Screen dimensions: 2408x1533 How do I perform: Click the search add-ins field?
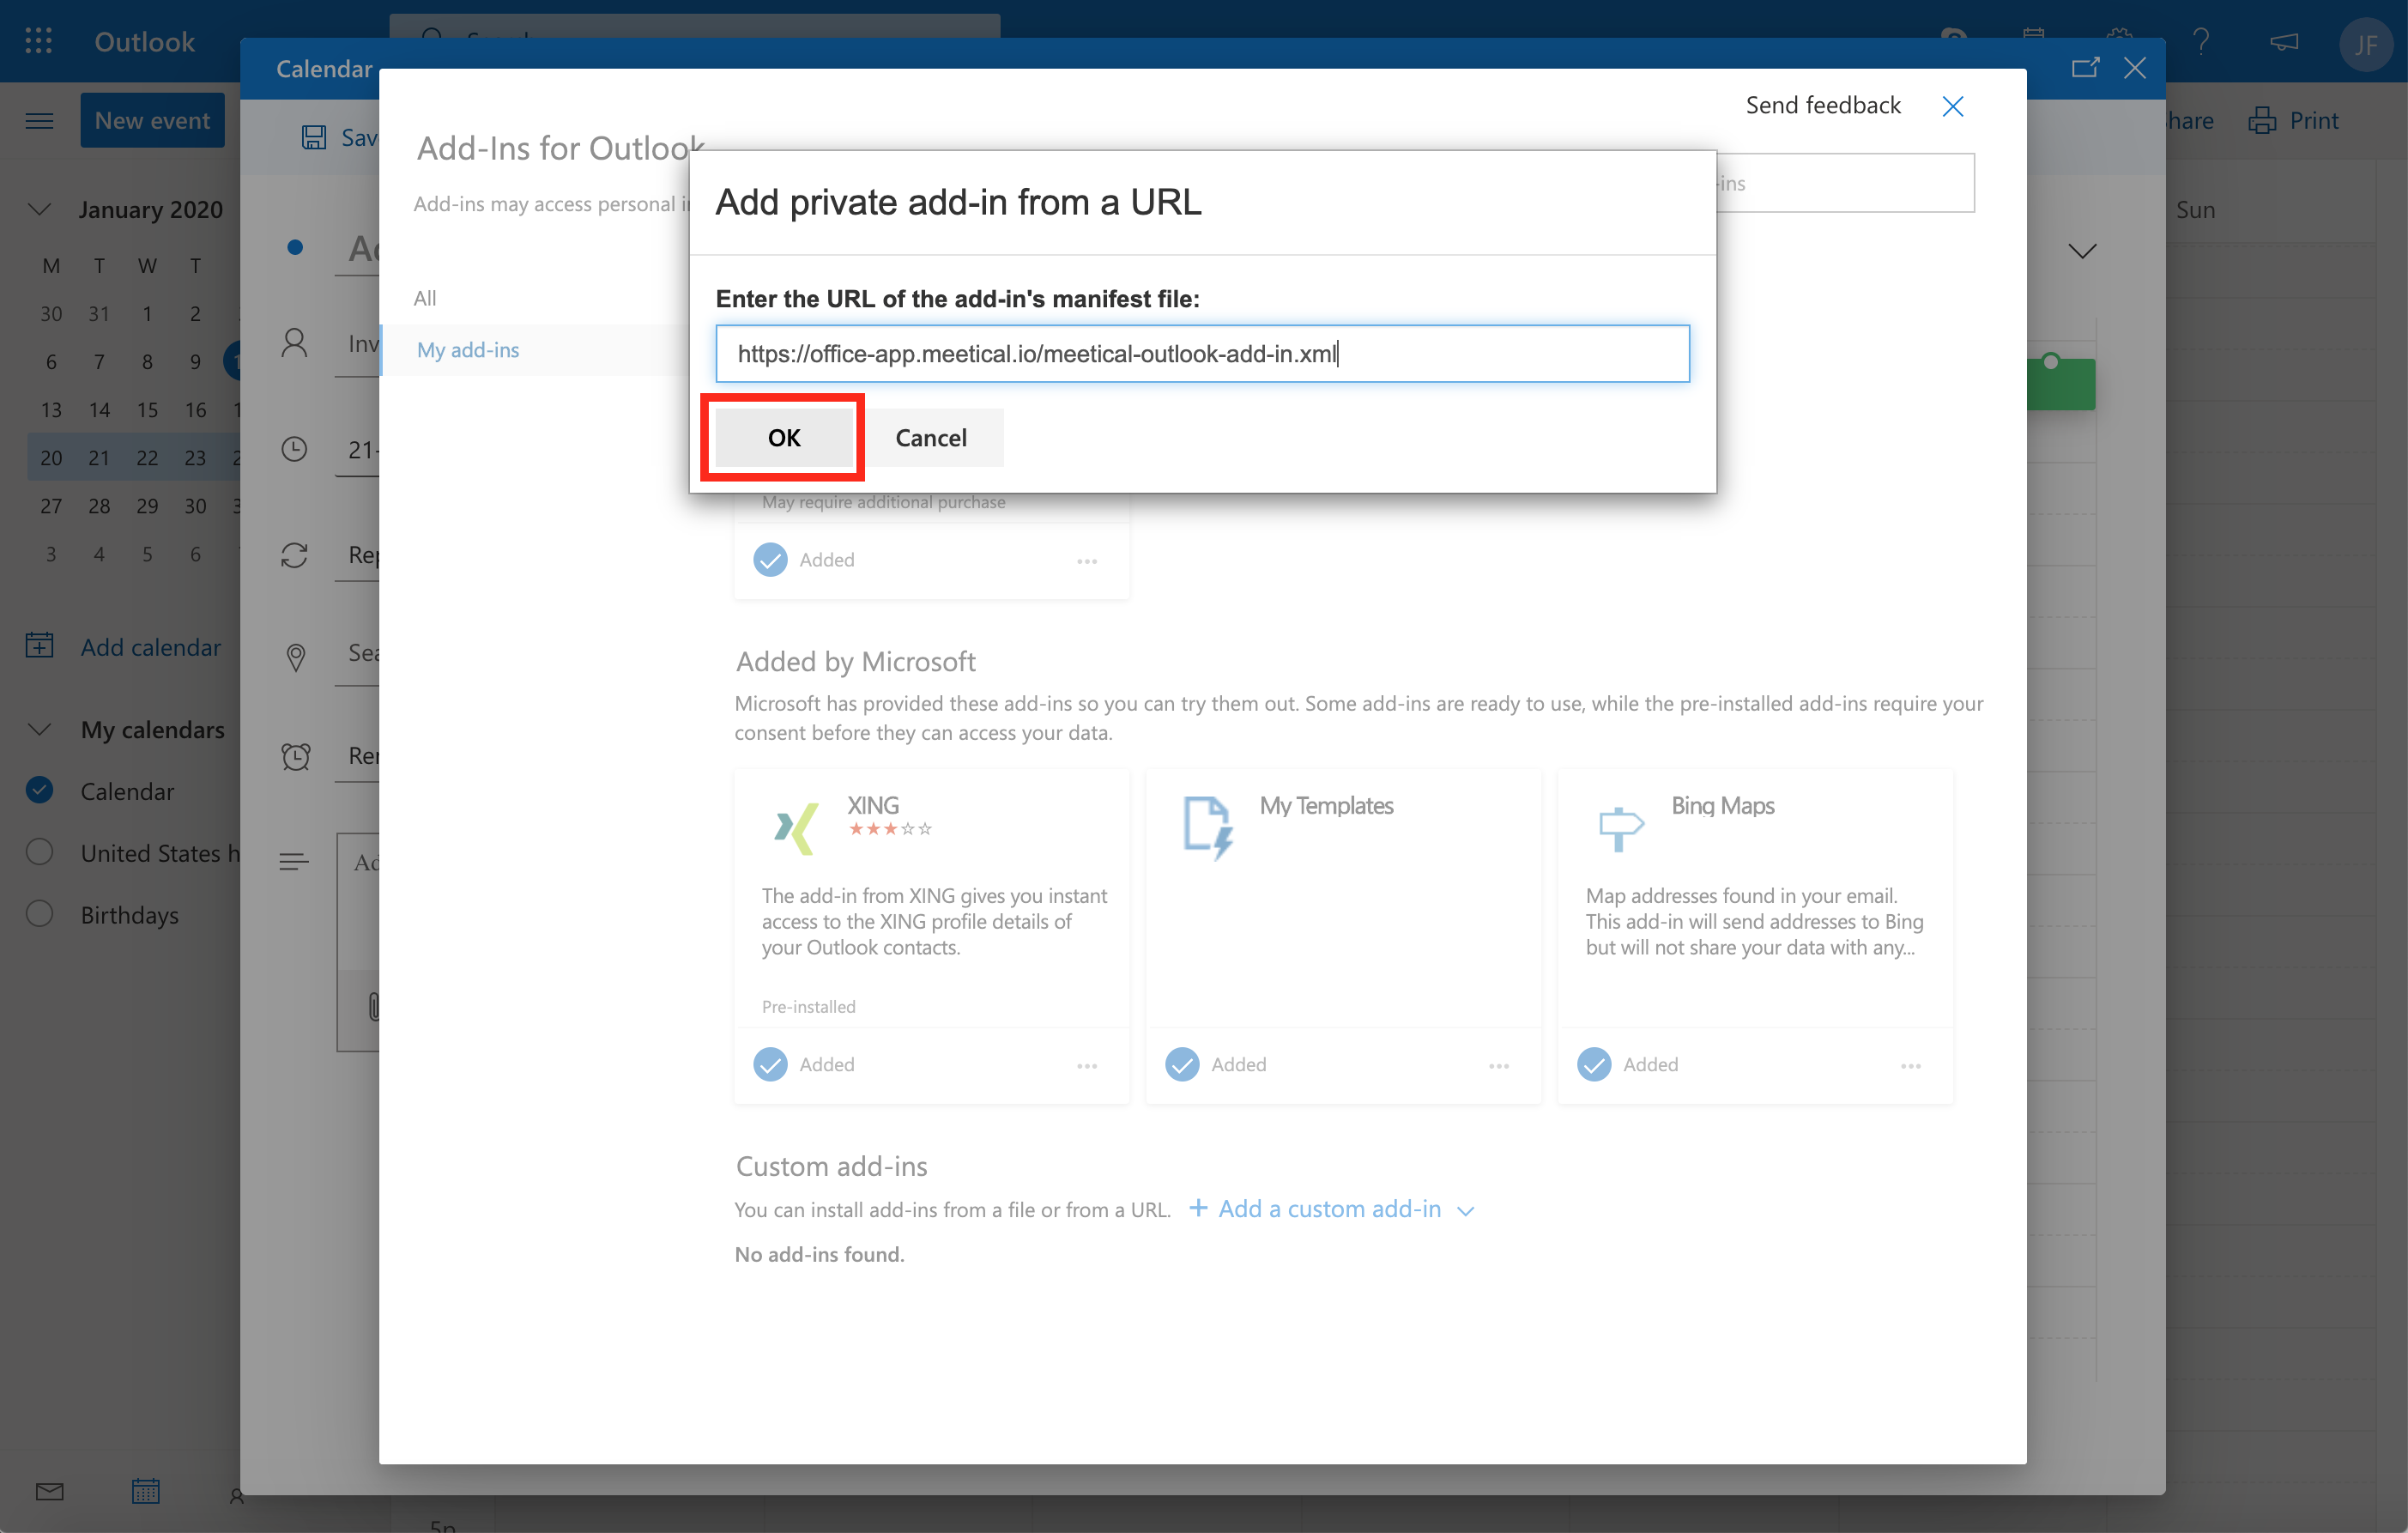coord(1845,183)
